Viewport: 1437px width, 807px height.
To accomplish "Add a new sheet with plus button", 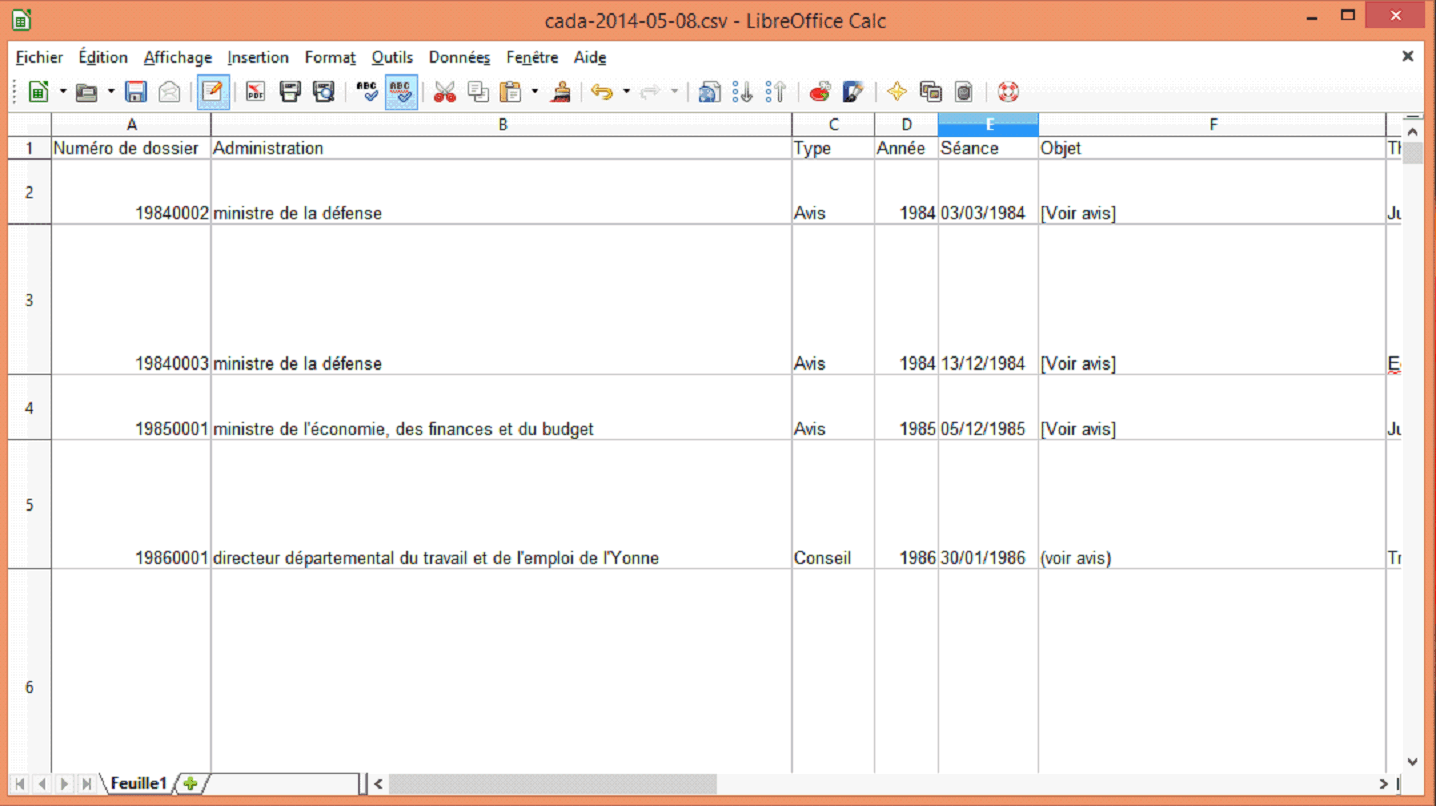I will [x=190, y=784].
